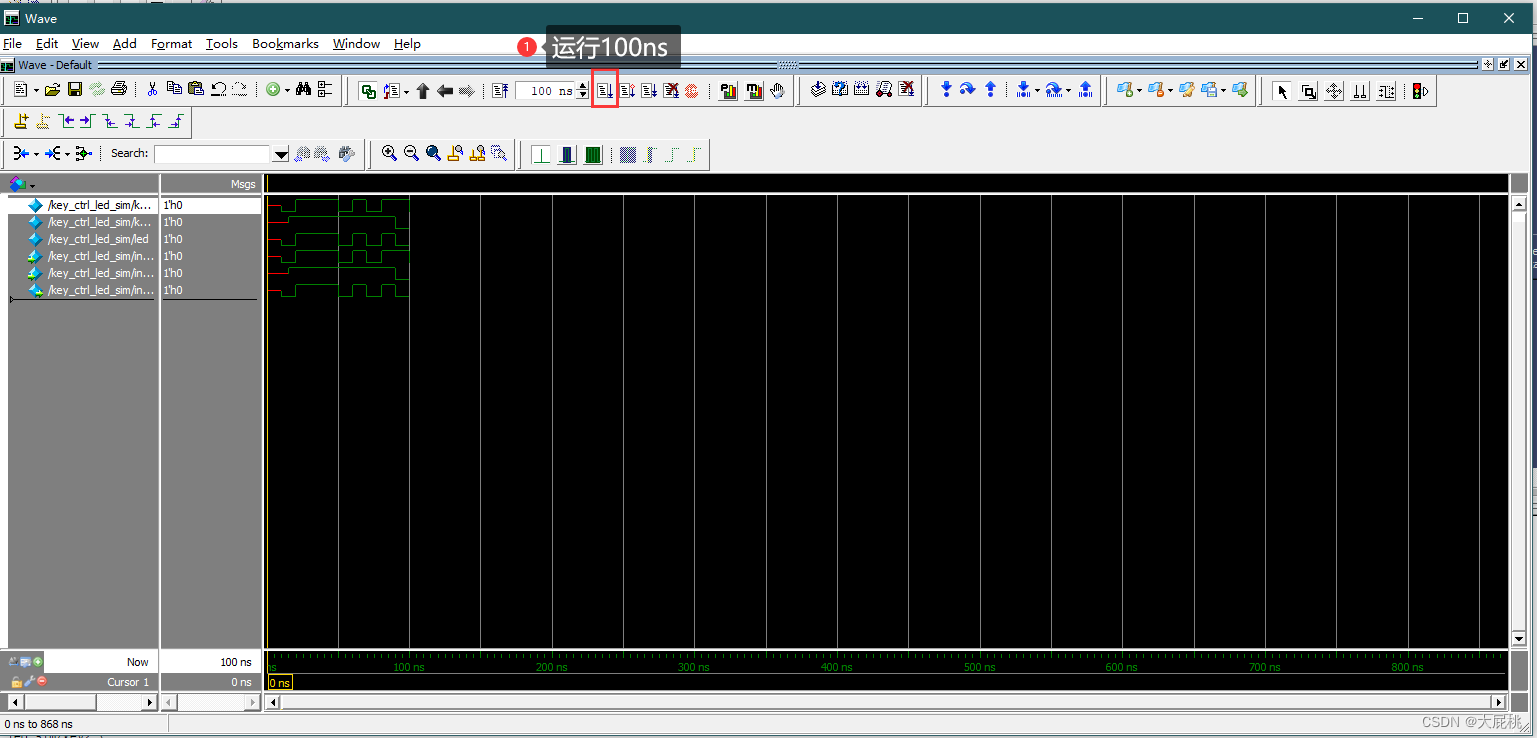Open the Step Into Current dropdown arrow
The image size is (1537, 738).
pos(1037,91)
